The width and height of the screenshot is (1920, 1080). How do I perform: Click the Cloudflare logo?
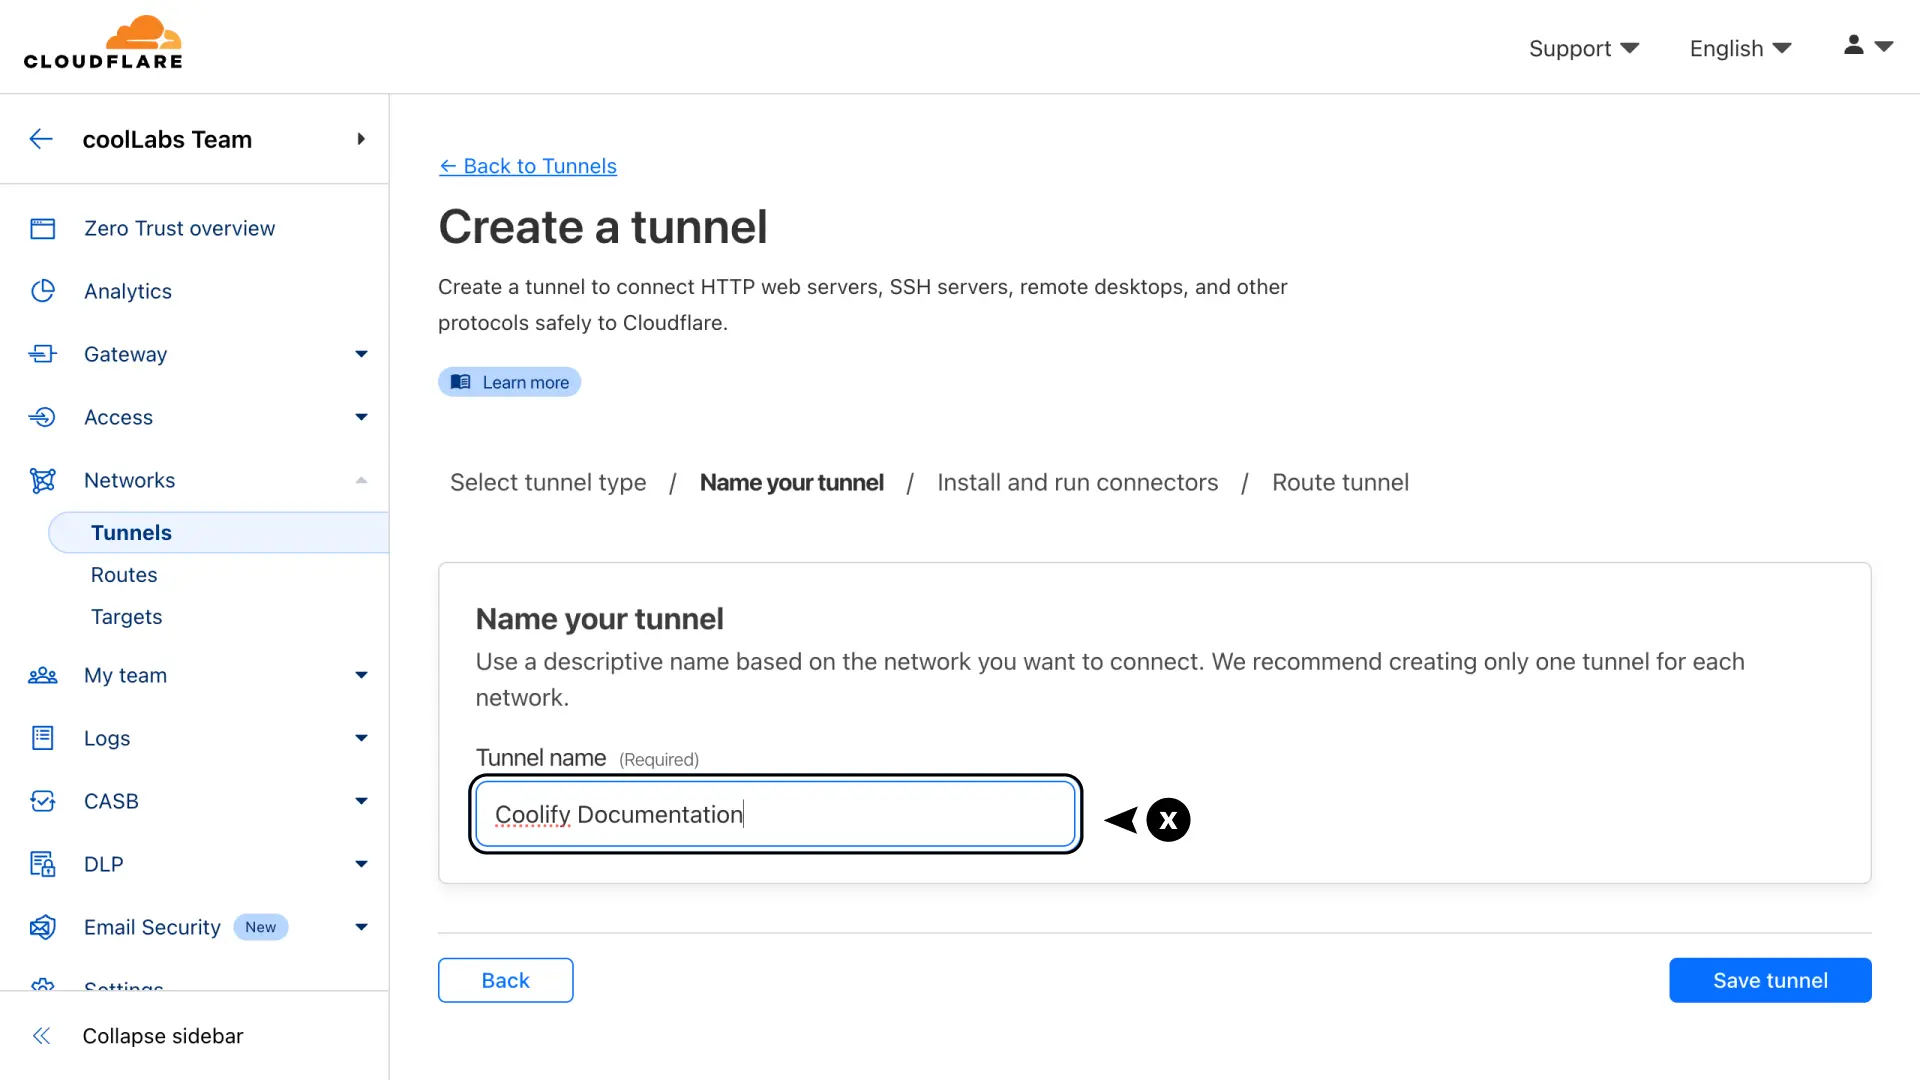pos(103,43)
